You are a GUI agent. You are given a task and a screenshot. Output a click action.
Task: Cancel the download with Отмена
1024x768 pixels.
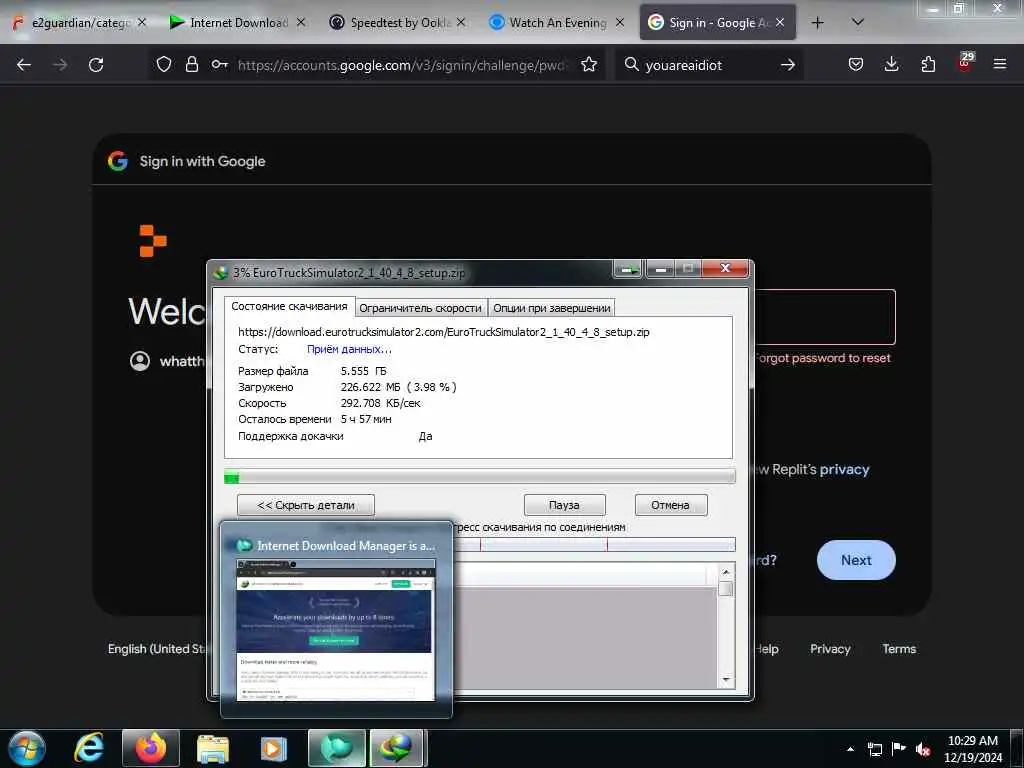pos(671,505)
